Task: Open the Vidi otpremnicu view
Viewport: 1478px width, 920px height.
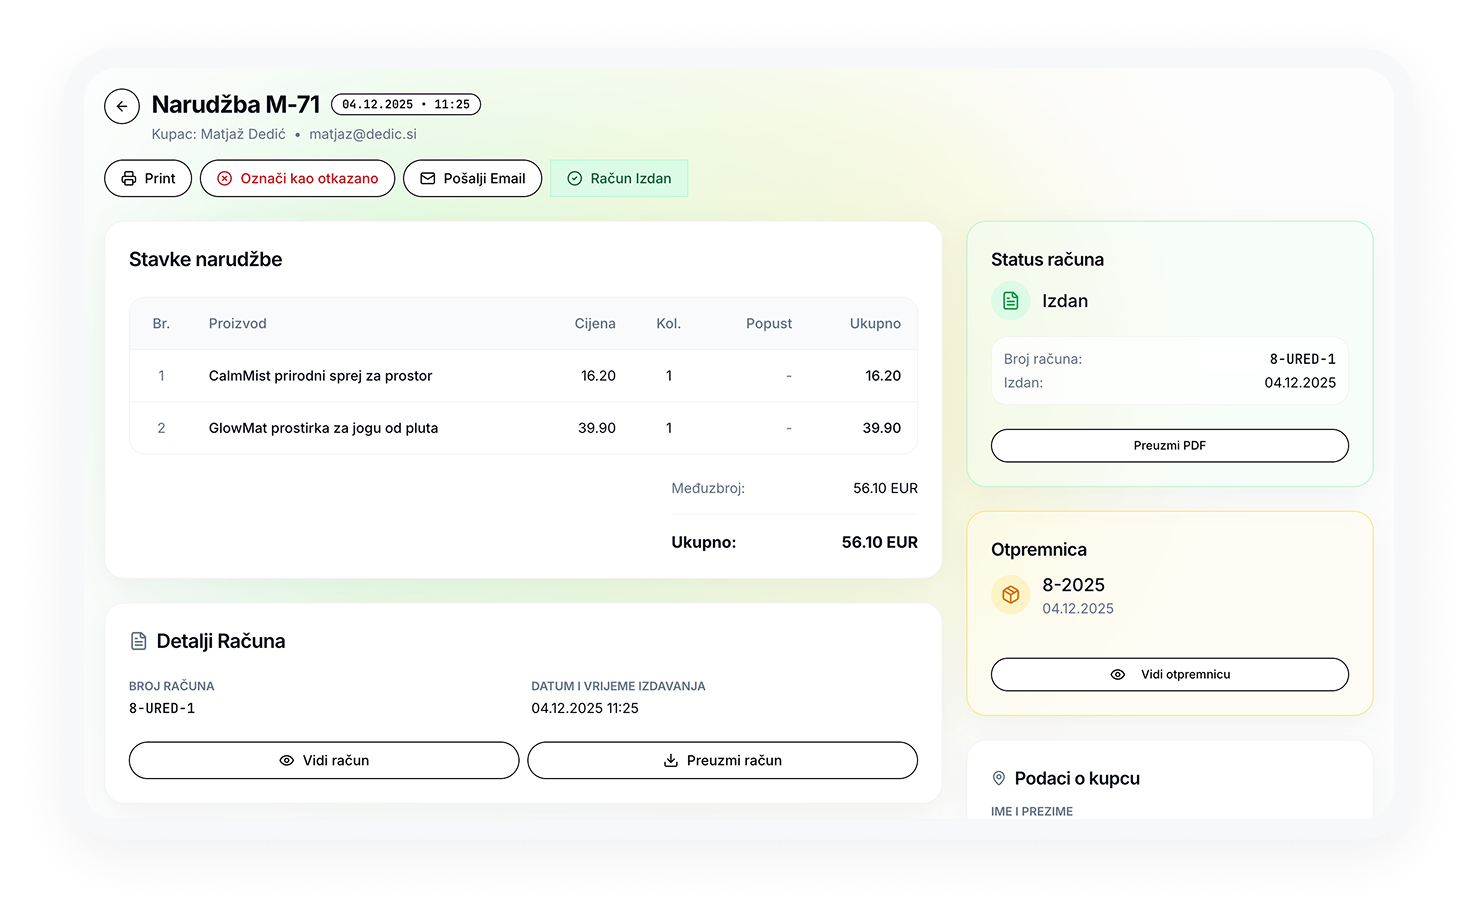Action: [x=1169, y=674]
